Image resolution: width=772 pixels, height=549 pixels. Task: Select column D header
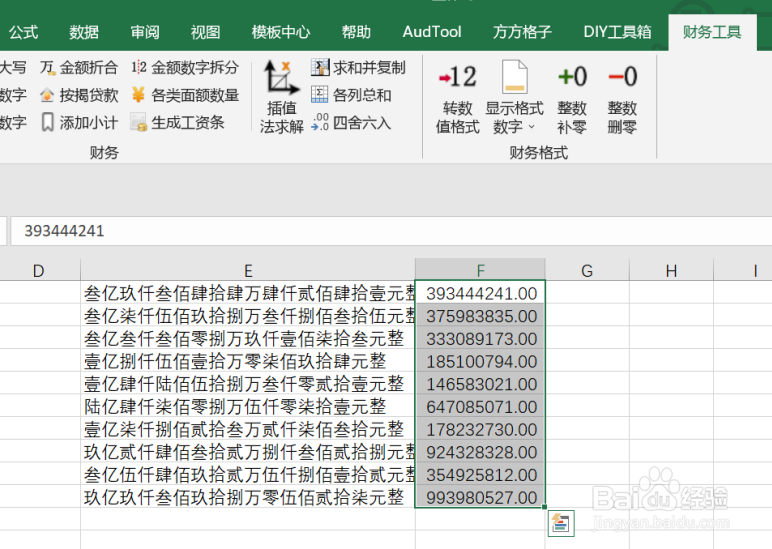pos(38,270)
